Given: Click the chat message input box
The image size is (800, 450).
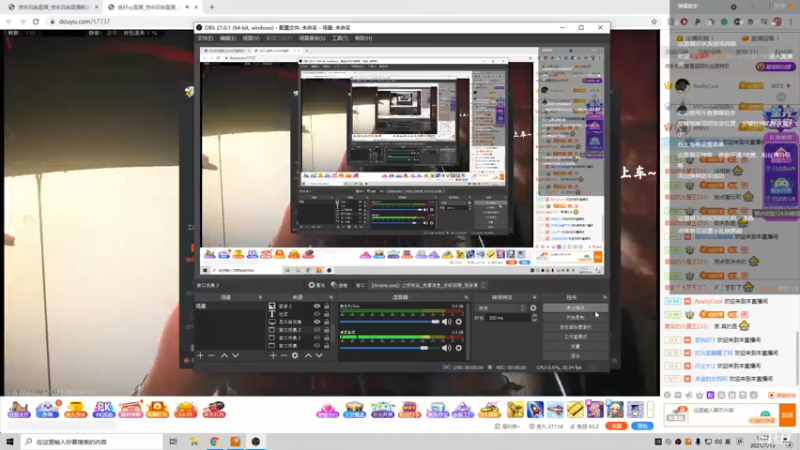Looking at the screenshot, I should [x=721, y=414].
